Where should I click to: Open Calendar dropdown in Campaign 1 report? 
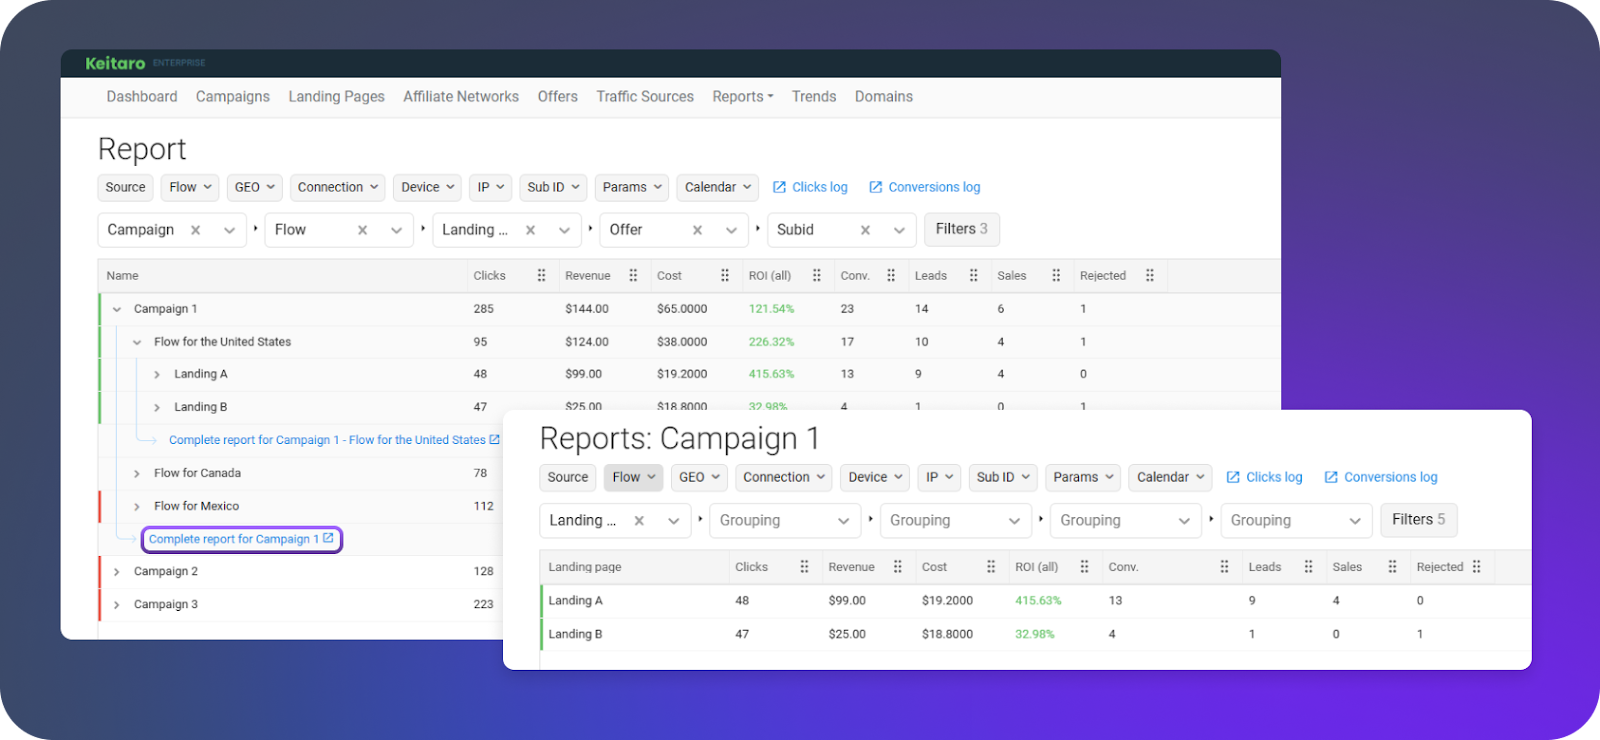pyautogui.click(x=1170, y=477)
